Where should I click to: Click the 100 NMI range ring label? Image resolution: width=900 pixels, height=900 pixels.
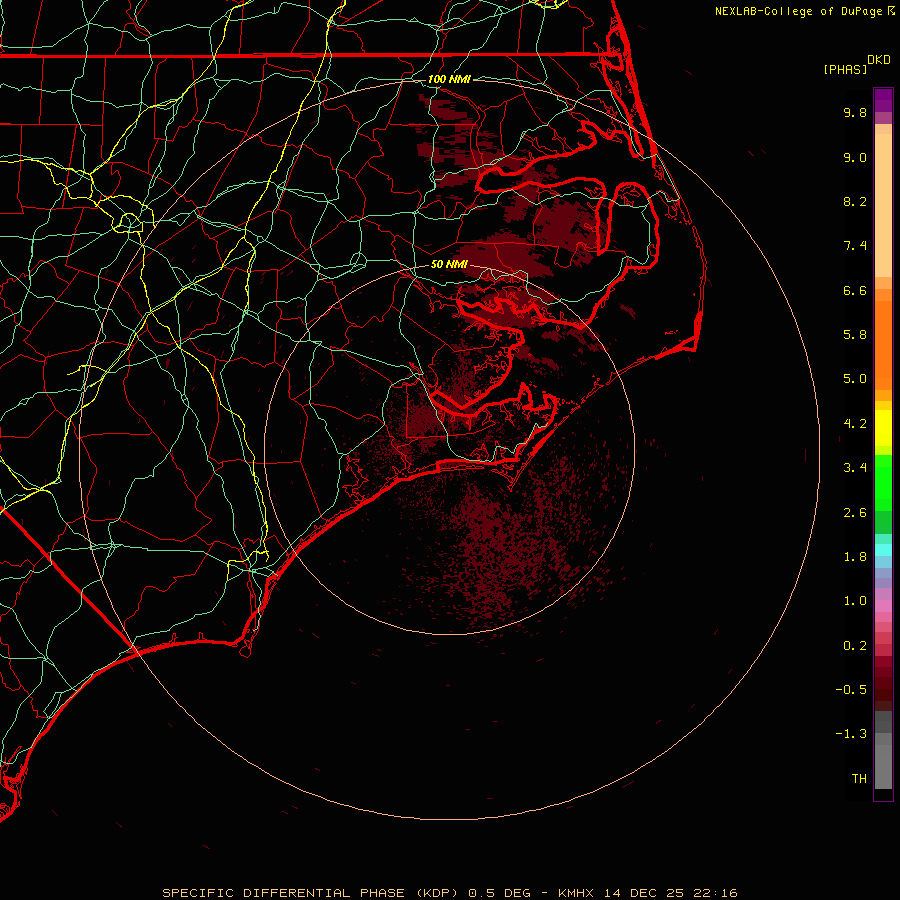click(x=448, y=79)
